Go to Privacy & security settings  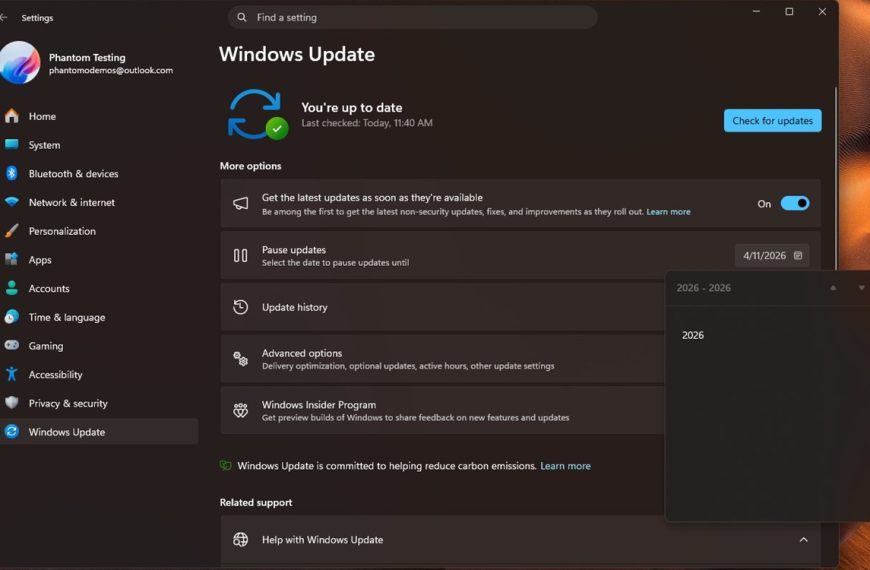click(100, 403)
